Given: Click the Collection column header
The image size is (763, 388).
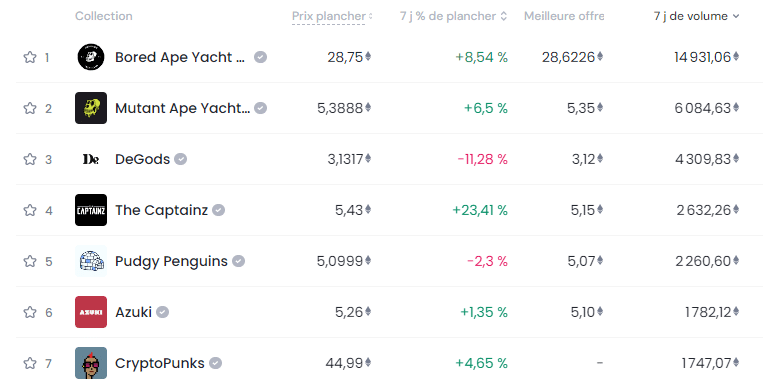Looking at the screenshot, I should pyautogui.click(x=104, y=16).
